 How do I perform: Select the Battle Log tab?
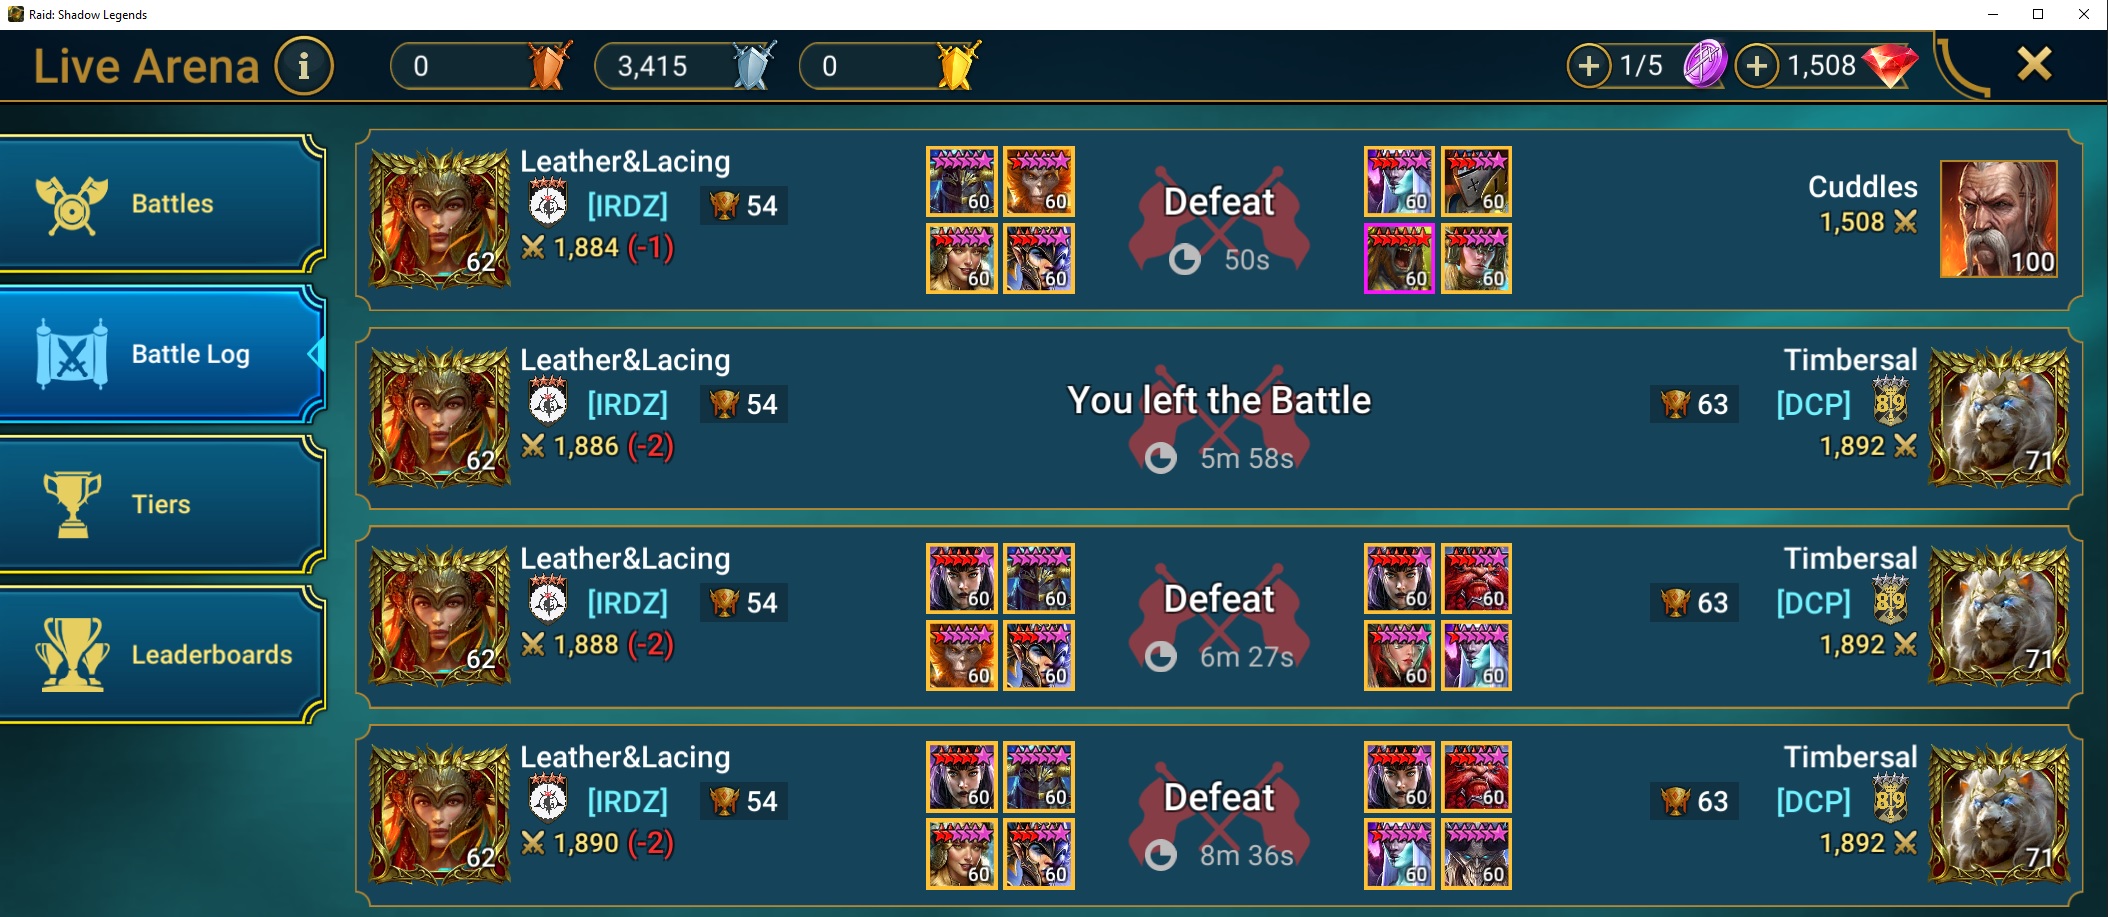tap(162, 354)
